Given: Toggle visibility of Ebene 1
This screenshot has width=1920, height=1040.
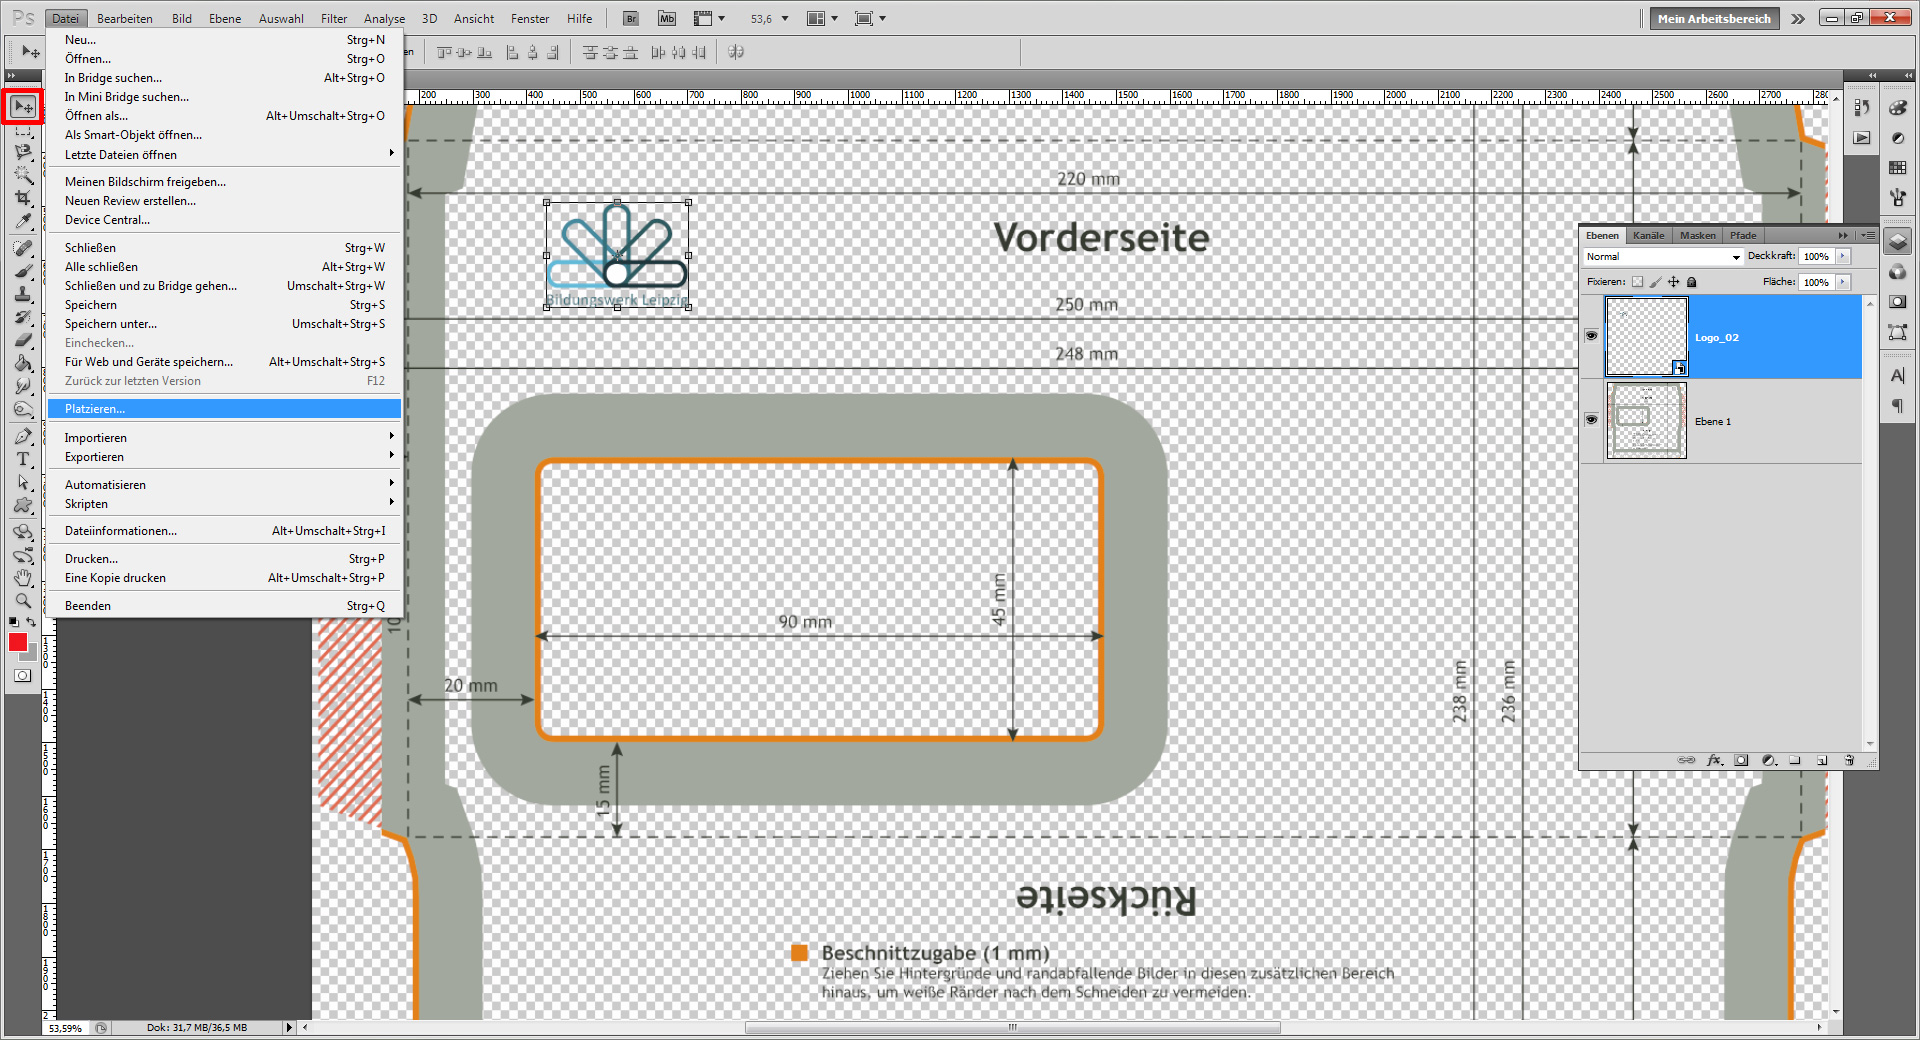Looking at the screenshot, I should click(1591, 420).
